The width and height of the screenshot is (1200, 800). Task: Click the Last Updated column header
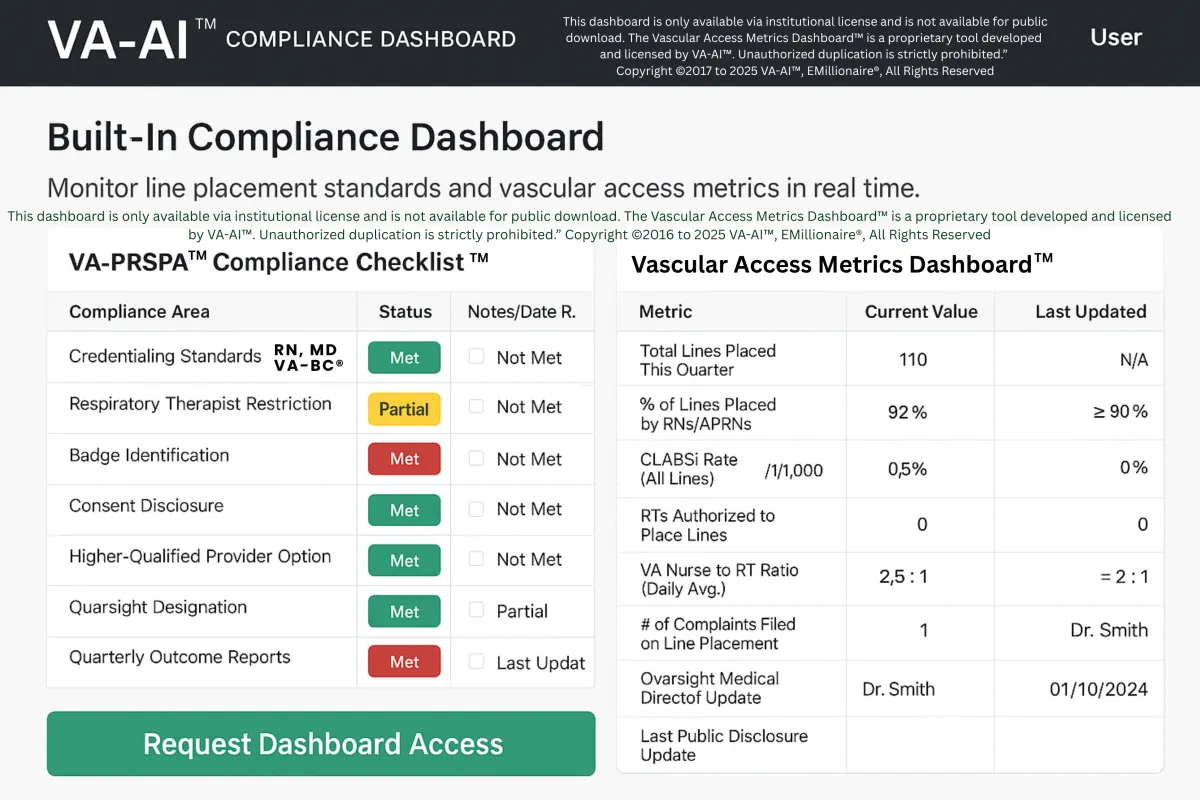click(x=1090, y=312)
